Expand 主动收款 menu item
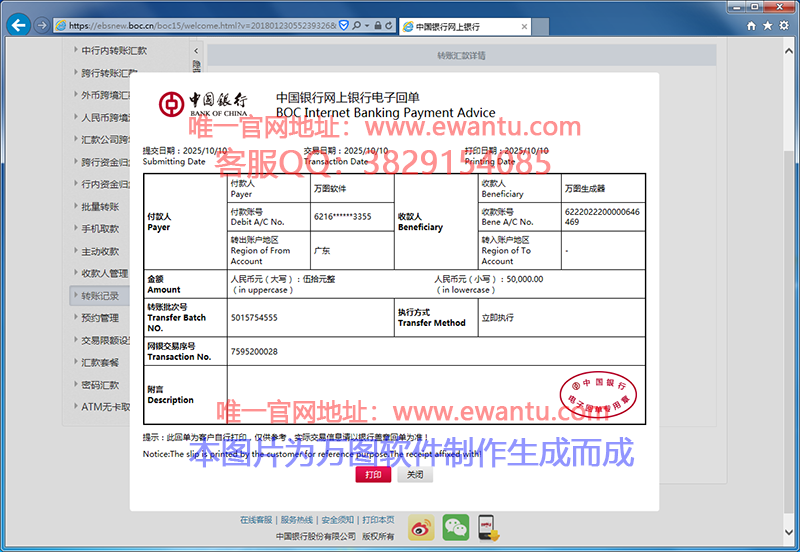Screen dimensions: 800x552 pos(100,251)
